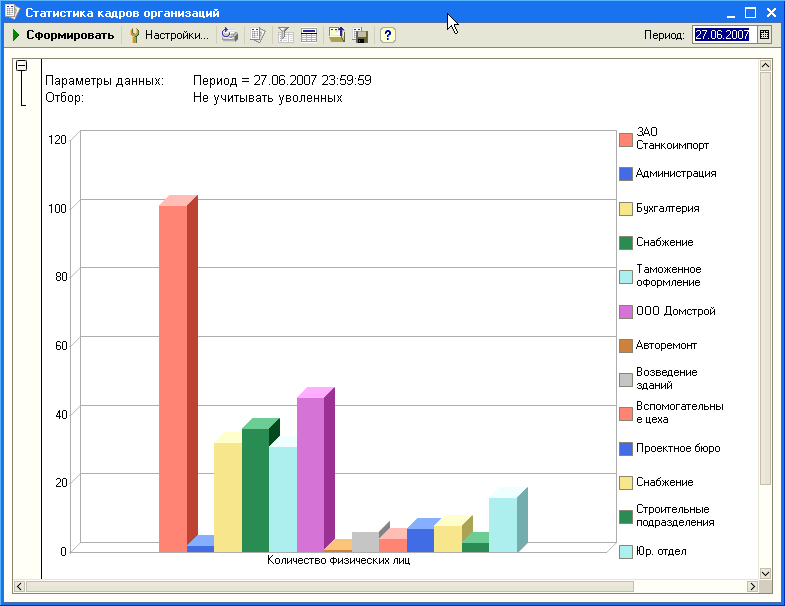Maximize the Статистика кадров организаций window
The width and height of the screenshot is (785, 606).
pos(750,13)
